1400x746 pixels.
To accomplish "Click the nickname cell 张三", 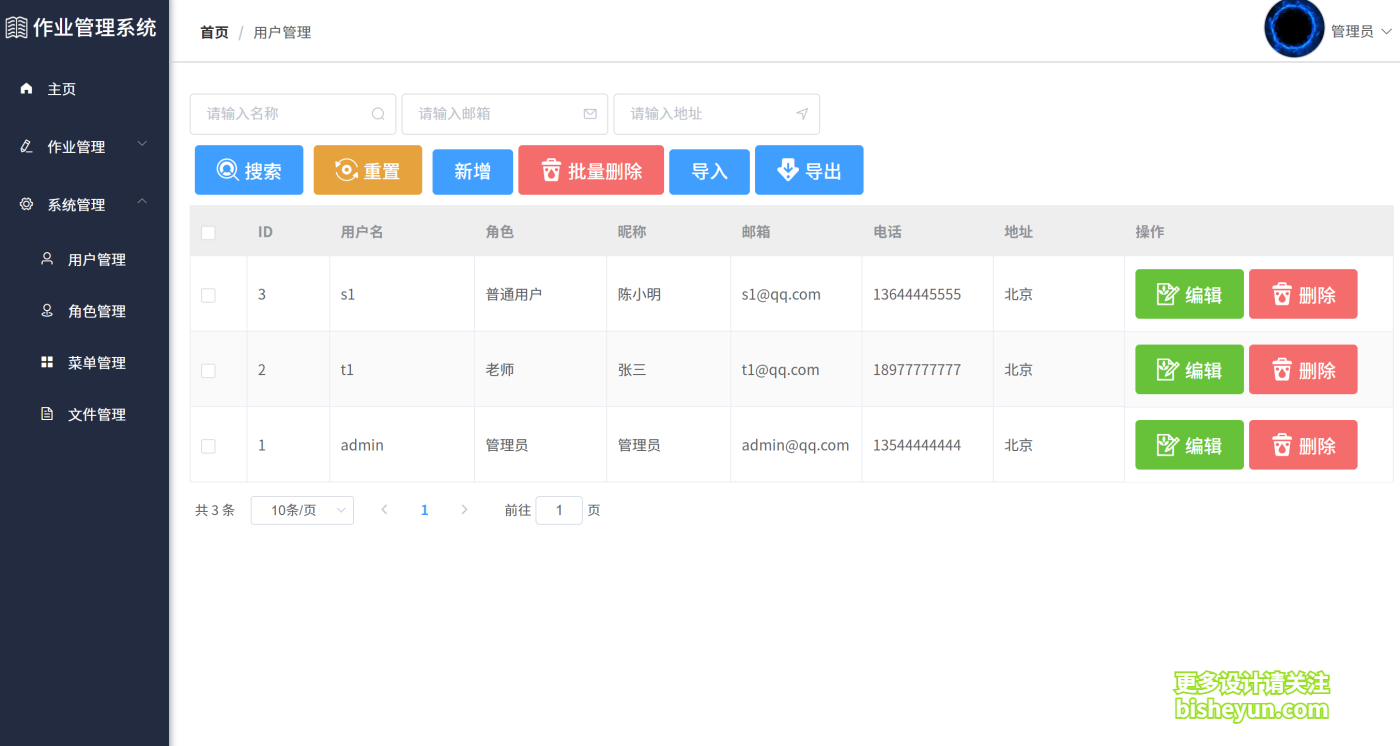I will click(x=632, y=369).
